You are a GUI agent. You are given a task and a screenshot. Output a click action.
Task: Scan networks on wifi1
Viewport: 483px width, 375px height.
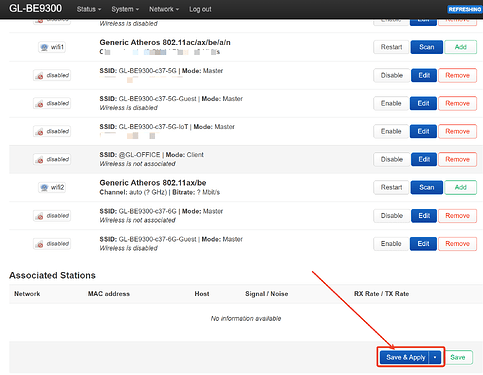tap(427, 47)
